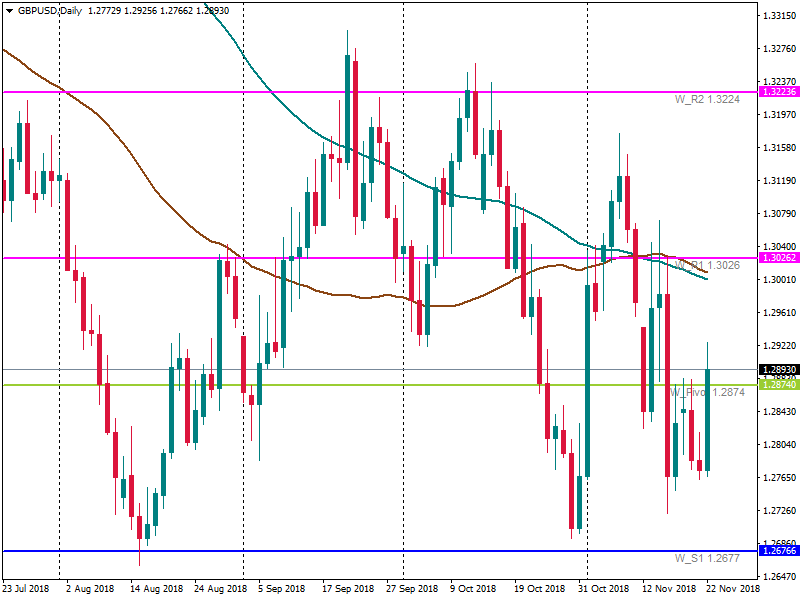This screenshot has height=600, width=800.
Task: Click the 1.29610 level on price axis
Action: click(779, 312)
